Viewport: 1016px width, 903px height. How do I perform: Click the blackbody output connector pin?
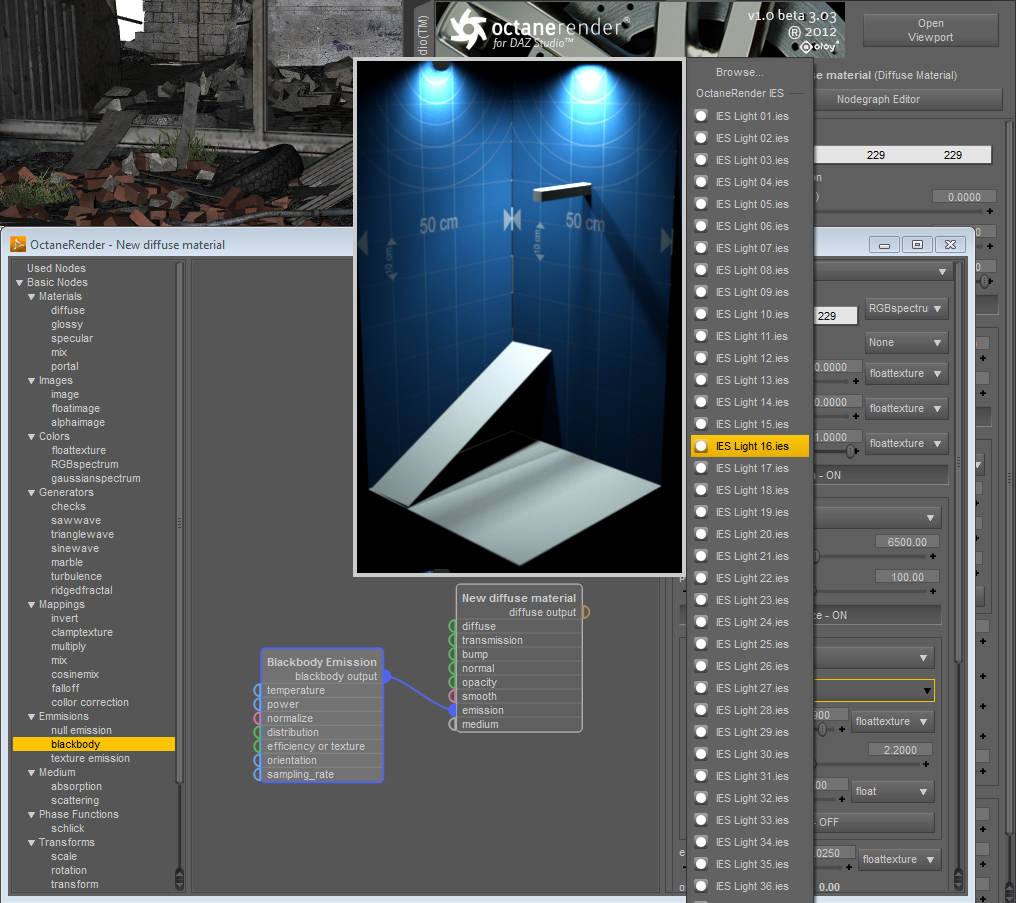(386, 677)
